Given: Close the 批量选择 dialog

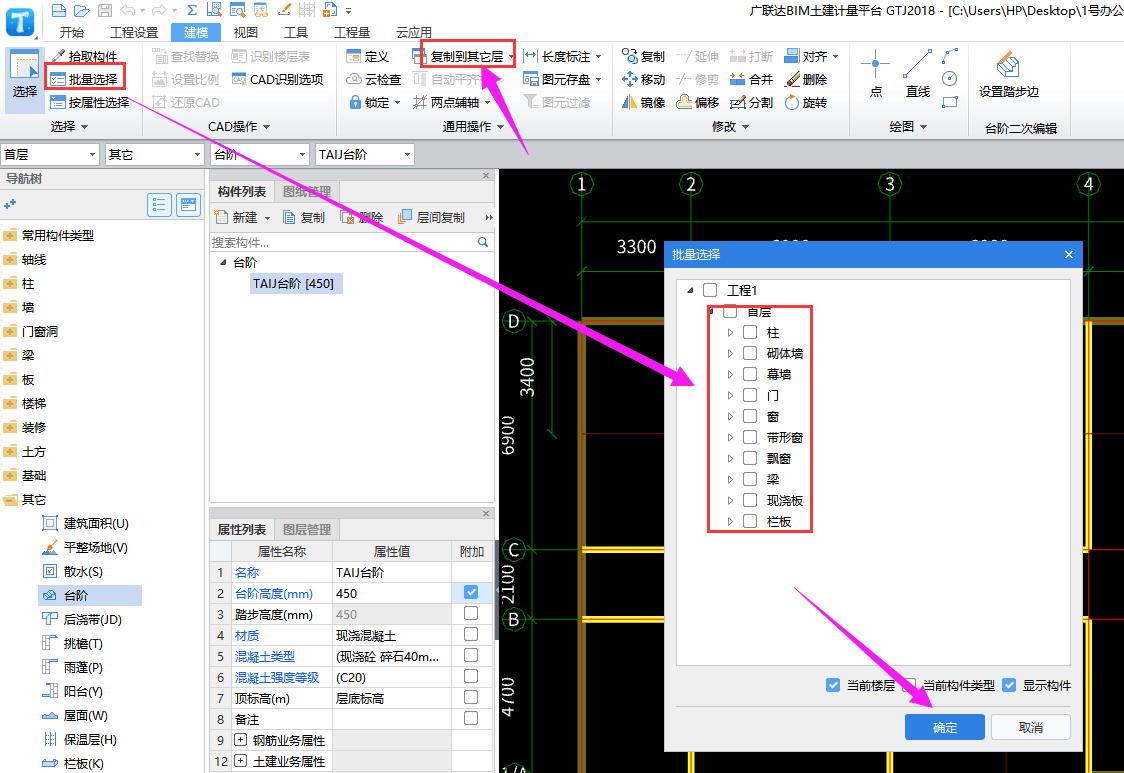Looking at the screenshot, I should [1069, 254].
